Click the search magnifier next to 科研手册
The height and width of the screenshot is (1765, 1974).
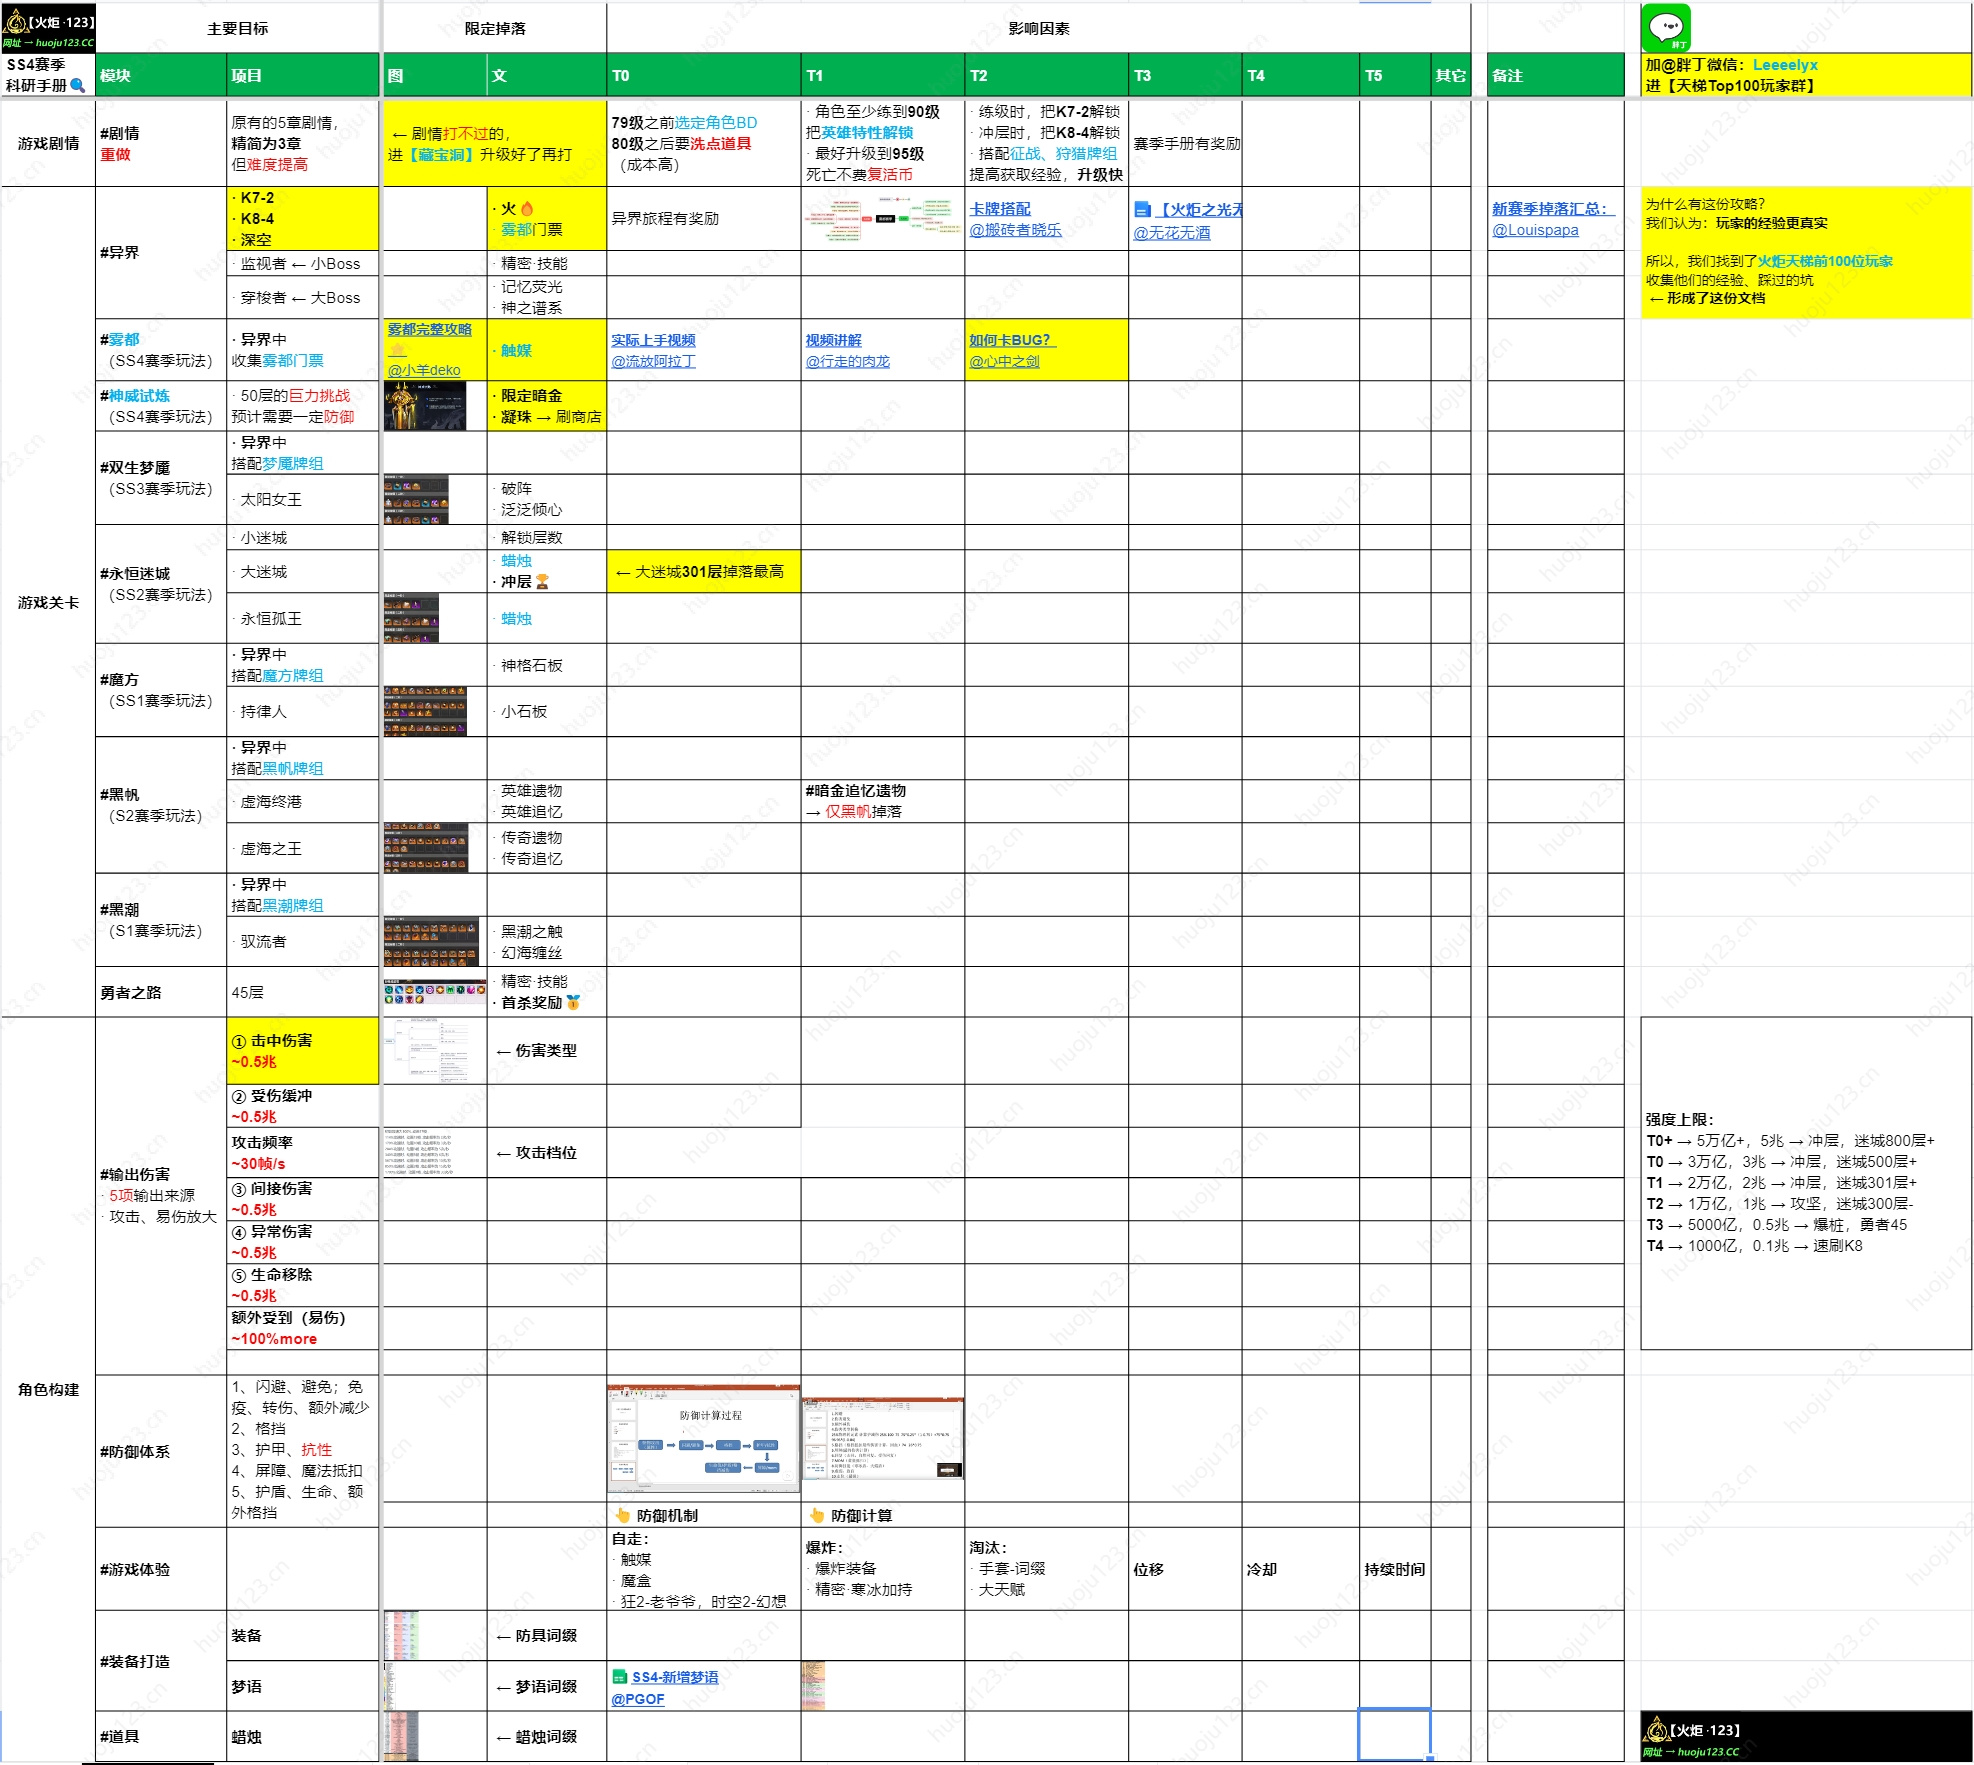pyautogui.click(x=77, y=86)
